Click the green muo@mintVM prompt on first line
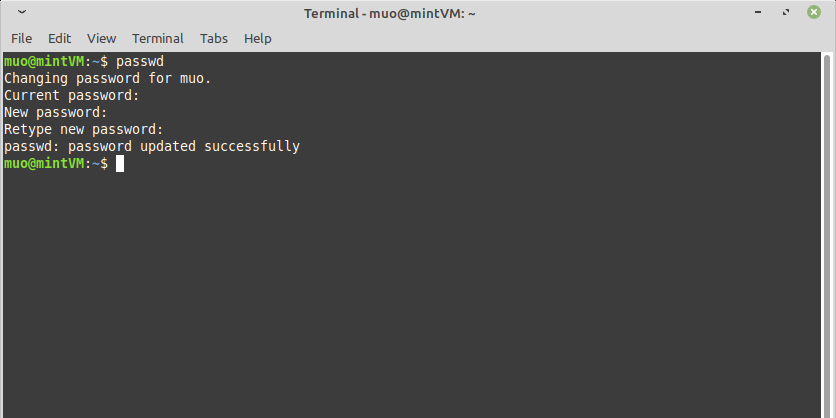Image resolution: width=836 pixels, height=418 pixels. pyautogui.click(x=46, y=62)
